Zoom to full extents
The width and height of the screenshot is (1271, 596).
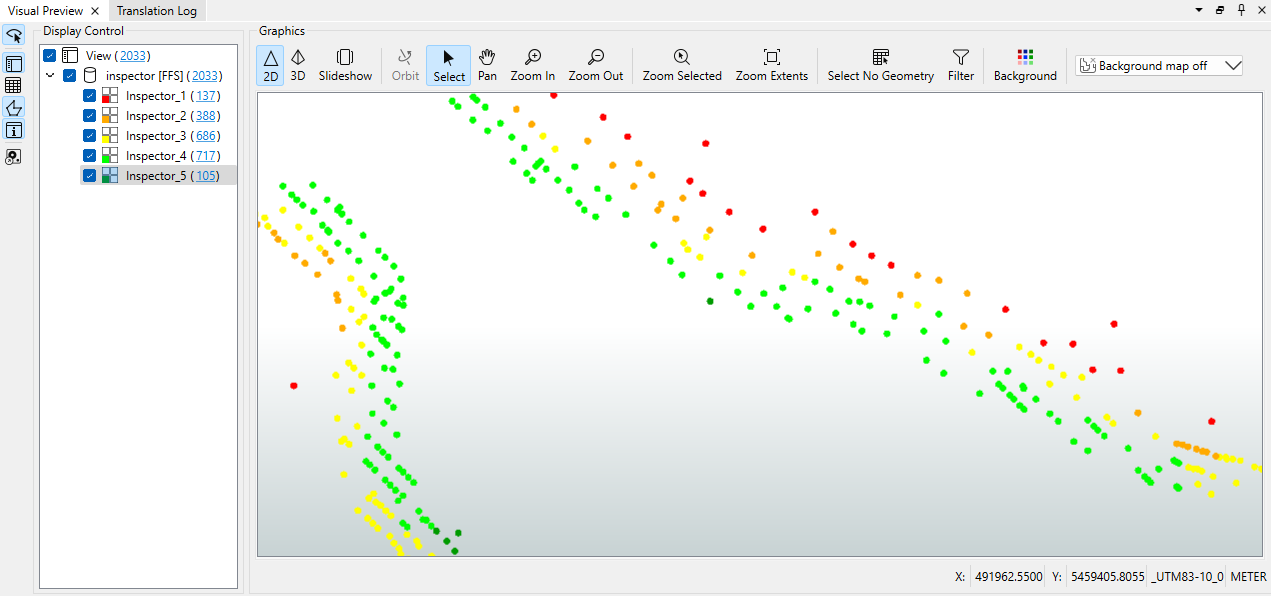tap(771, 65)
